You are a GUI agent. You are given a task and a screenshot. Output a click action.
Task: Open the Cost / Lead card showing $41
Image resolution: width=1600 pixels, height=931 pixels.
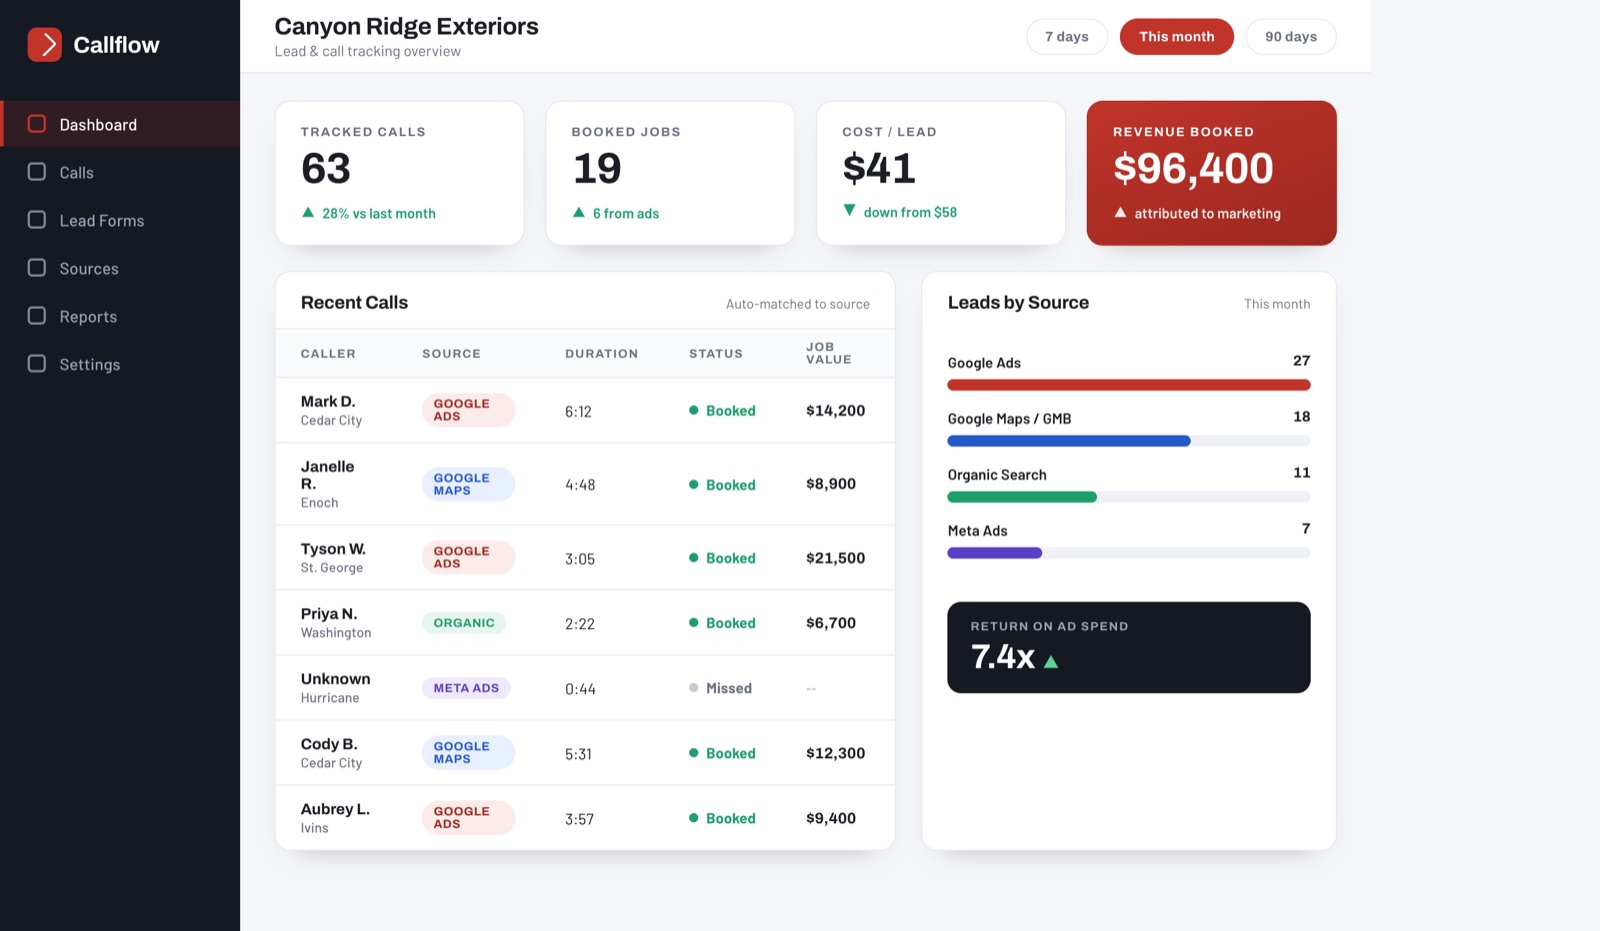941,173
